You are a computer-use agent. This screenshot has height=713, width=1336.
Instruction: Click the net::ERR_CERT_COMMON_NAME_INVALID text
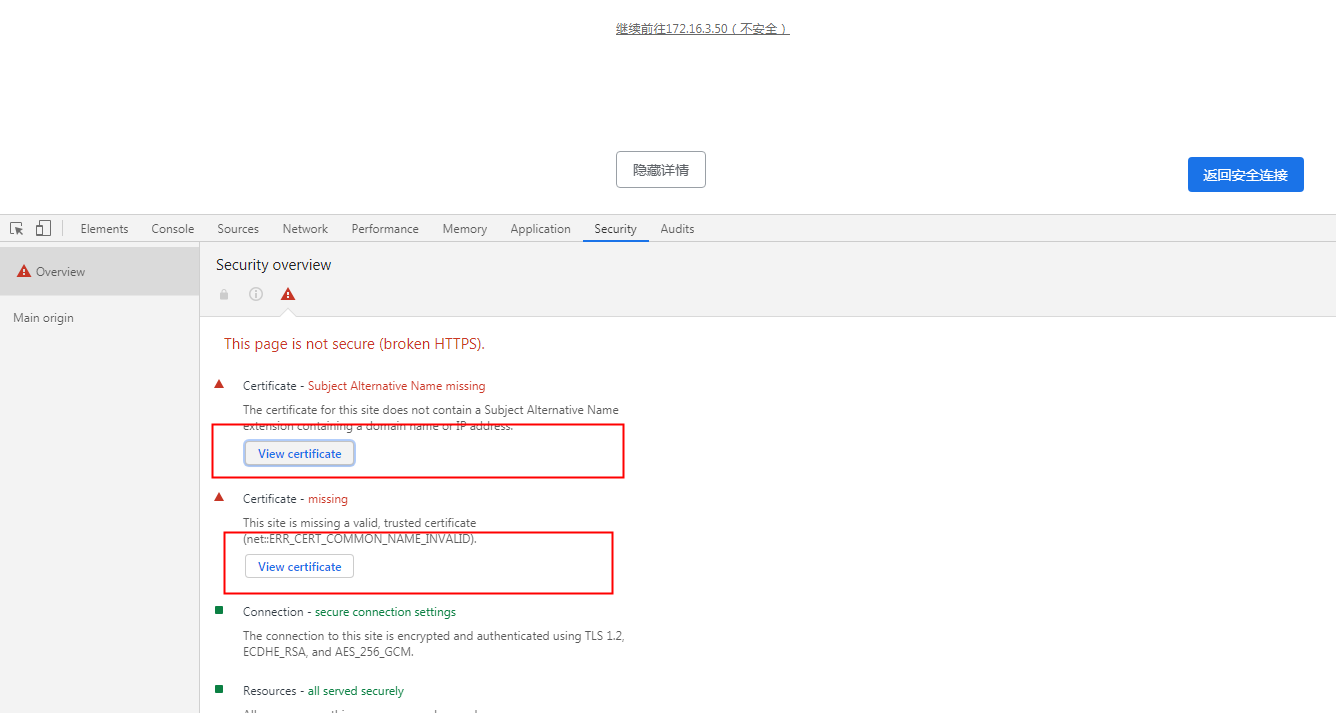click(x=360, y=539)
